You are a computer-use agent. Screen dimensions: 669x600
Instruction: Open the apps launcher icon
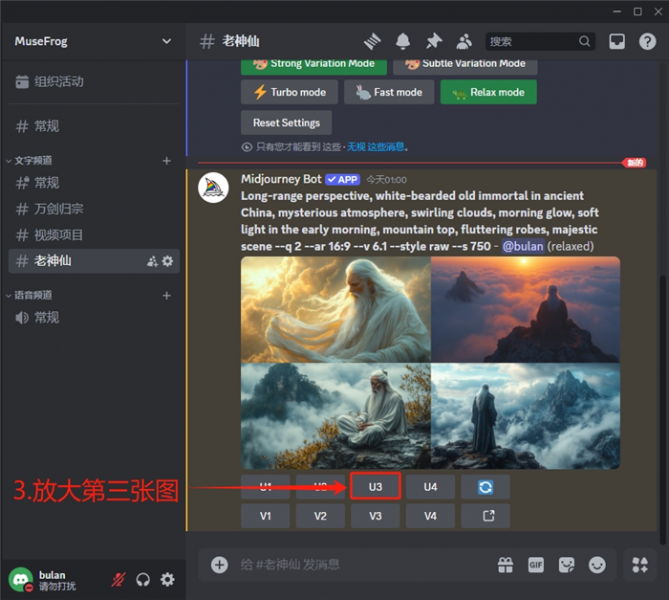[x=640, y=565]
